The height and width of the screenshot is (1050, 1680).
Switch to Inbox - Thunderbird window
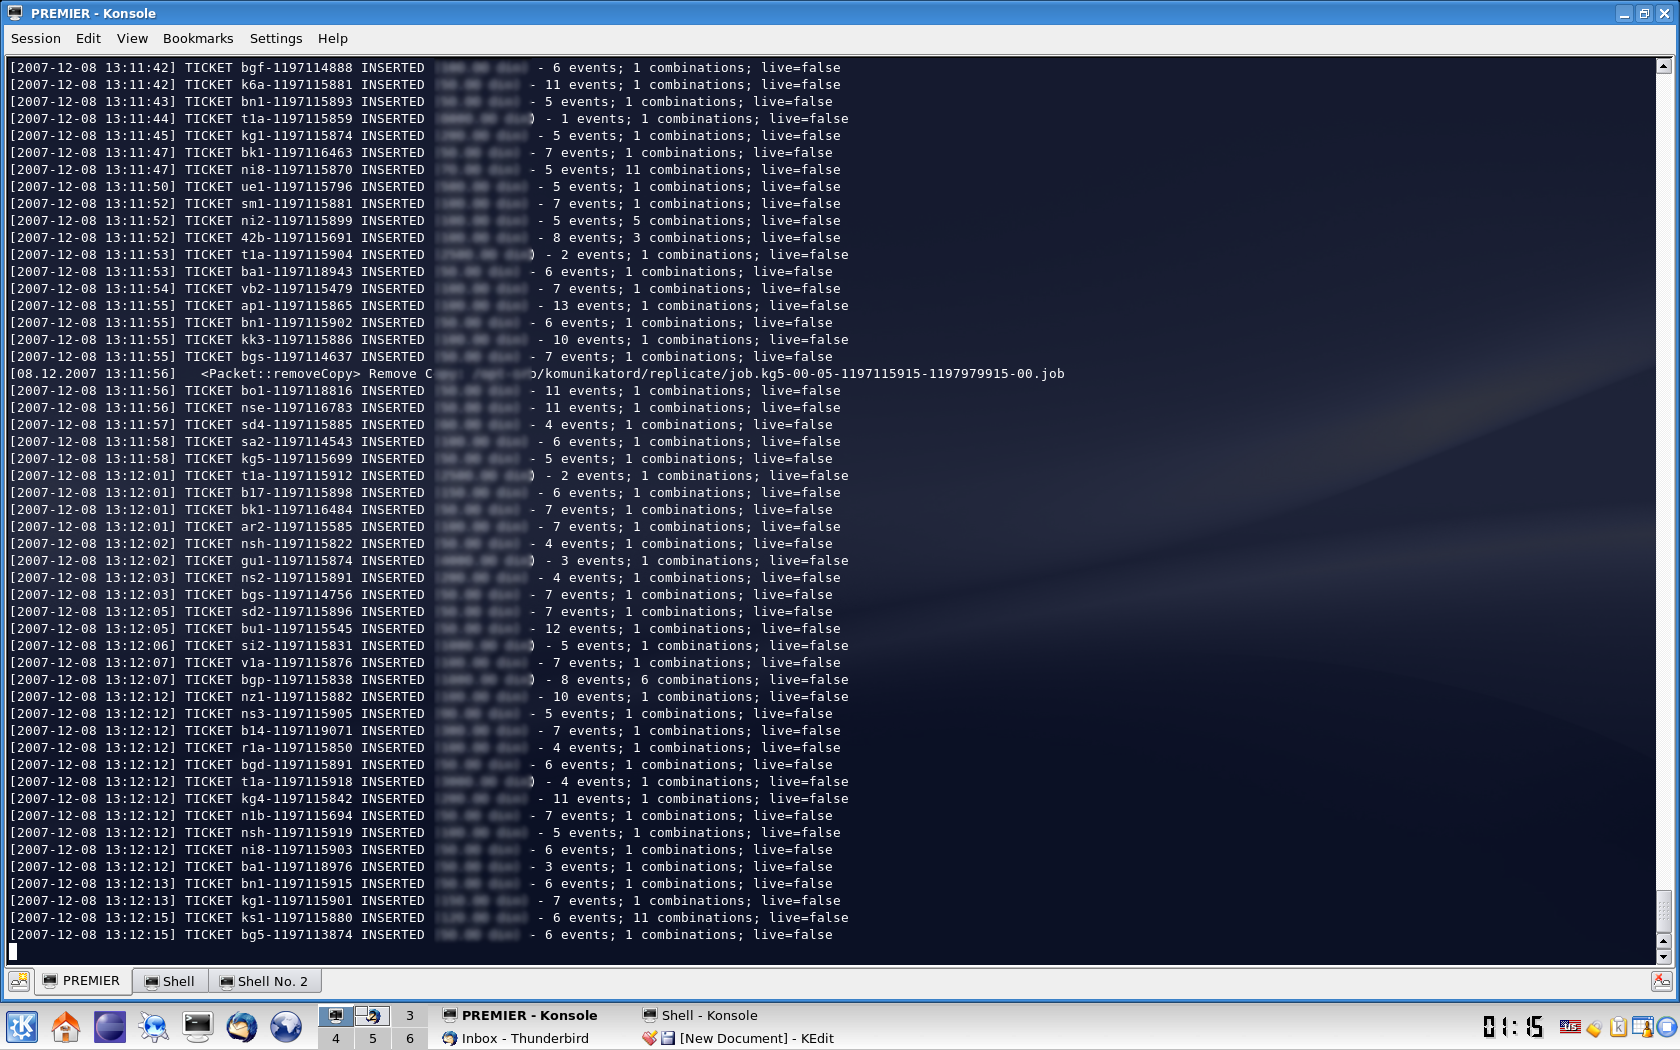point(524,1038)
